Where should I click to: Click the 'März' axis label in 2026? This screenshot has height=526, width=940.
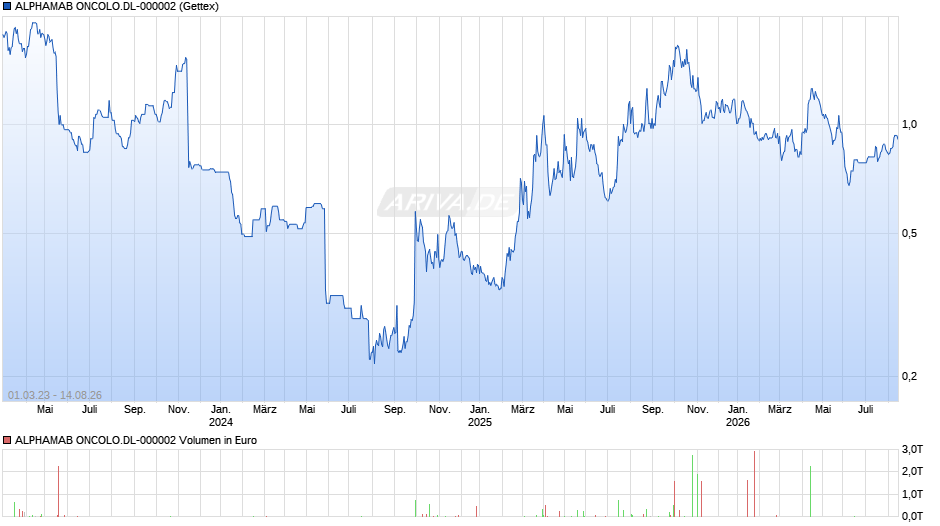coord(780,410)
